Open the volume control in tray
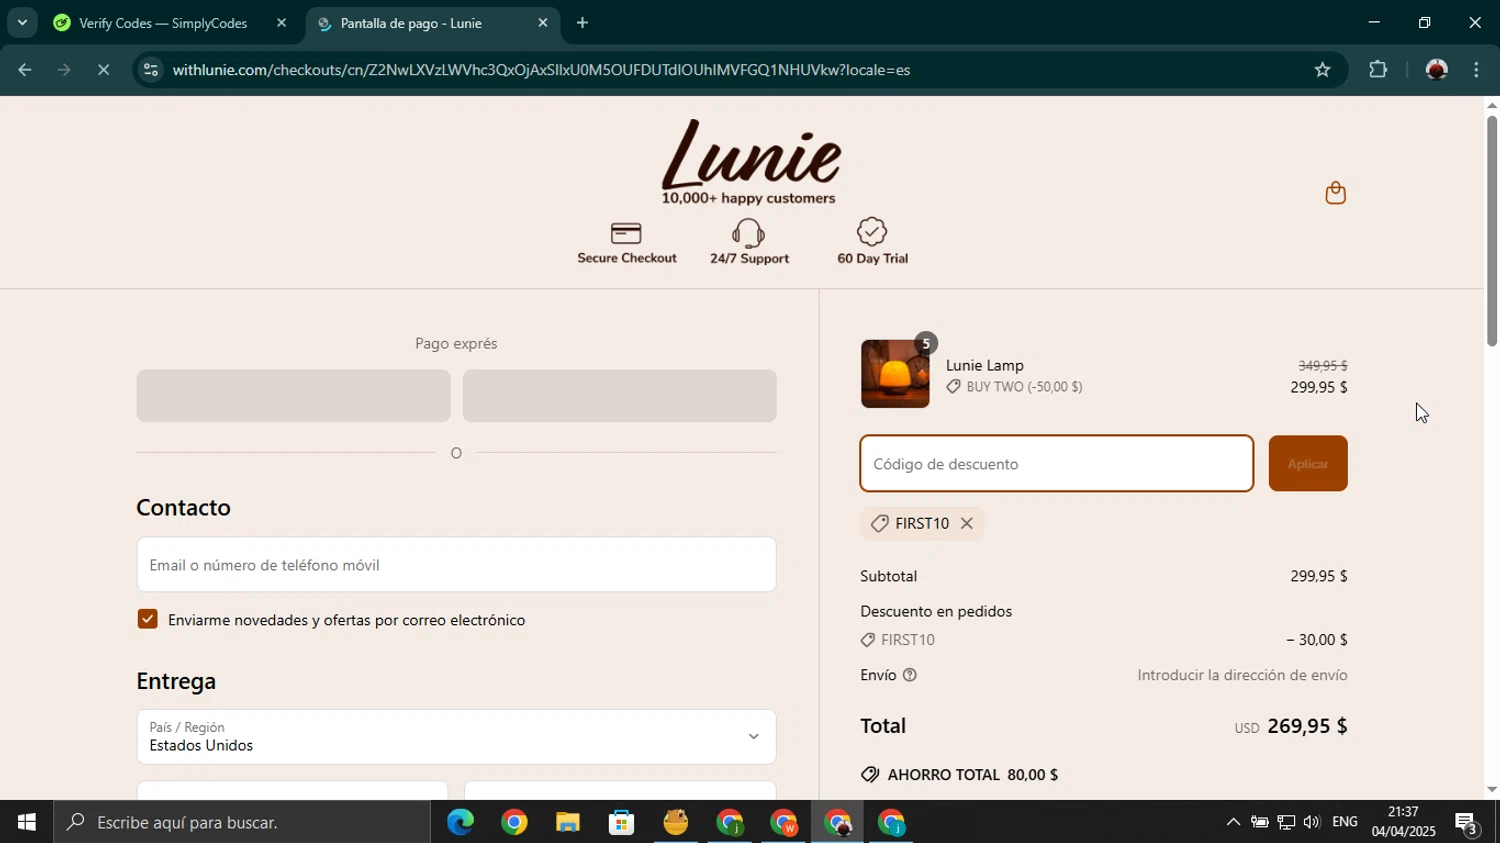Screen dimensions: 1500x843 pos(1311,822)
